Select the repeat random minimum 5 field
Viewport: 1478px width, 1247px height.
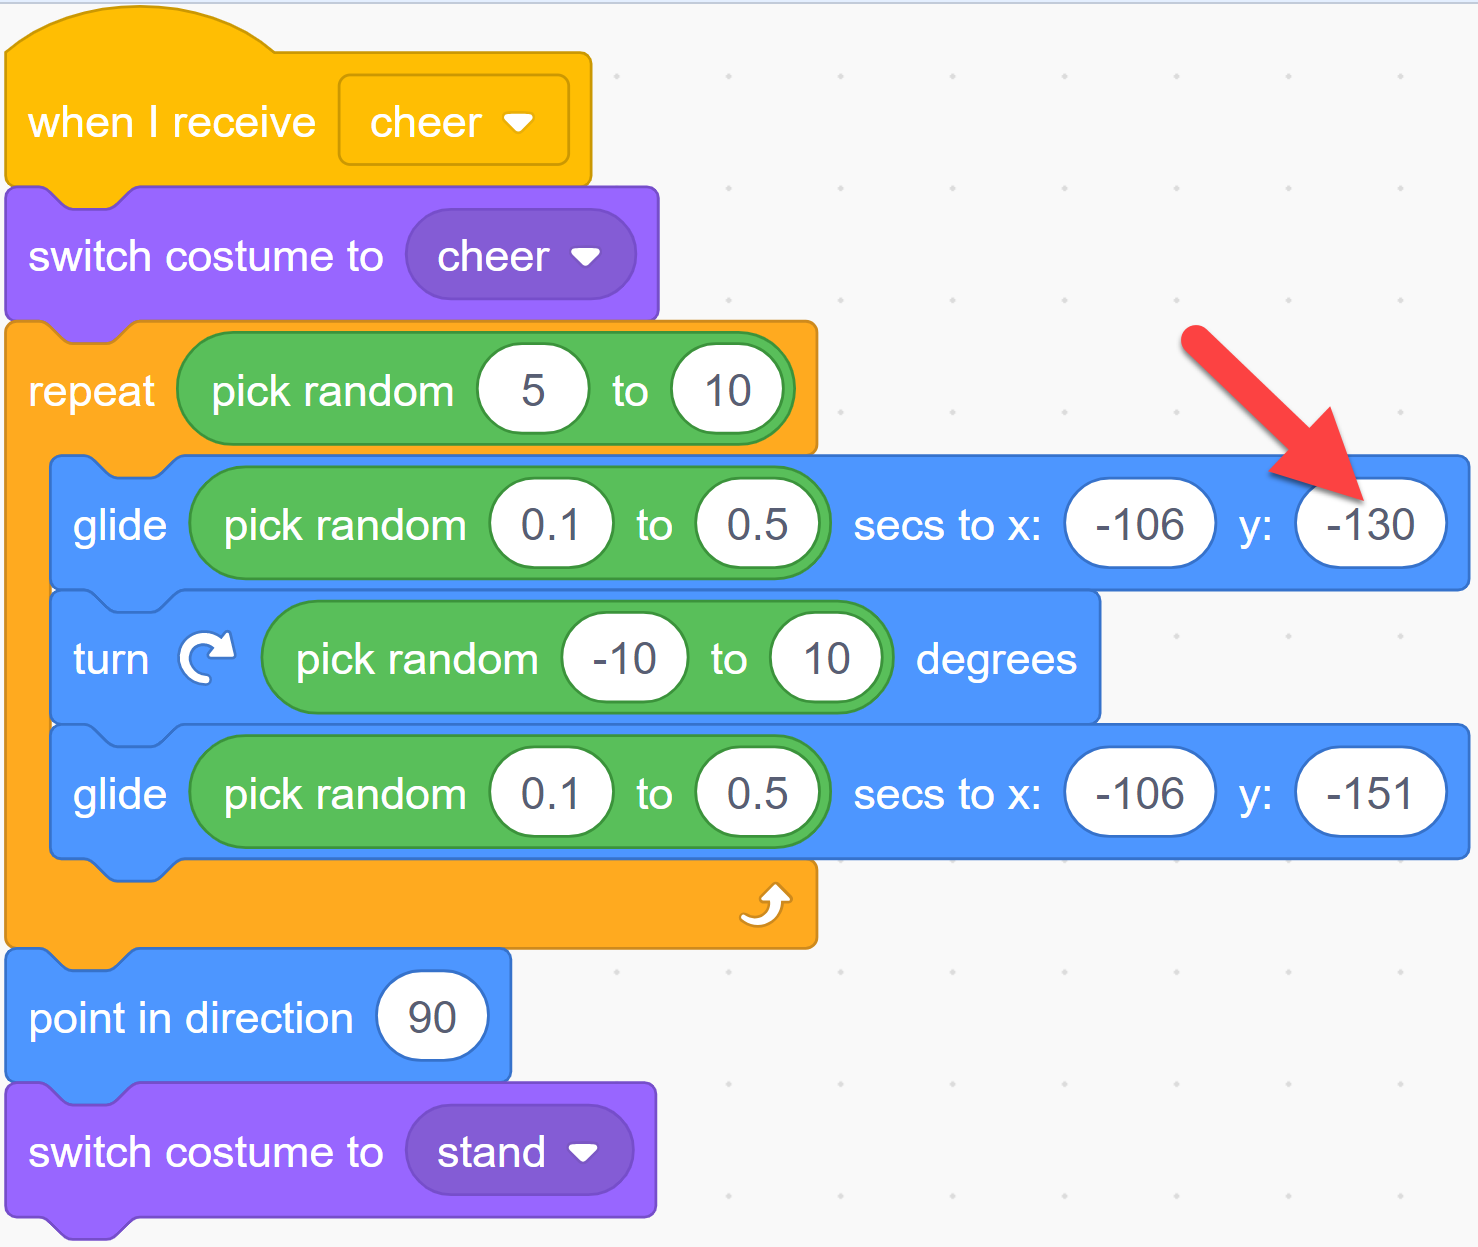[x=533, y=390]
